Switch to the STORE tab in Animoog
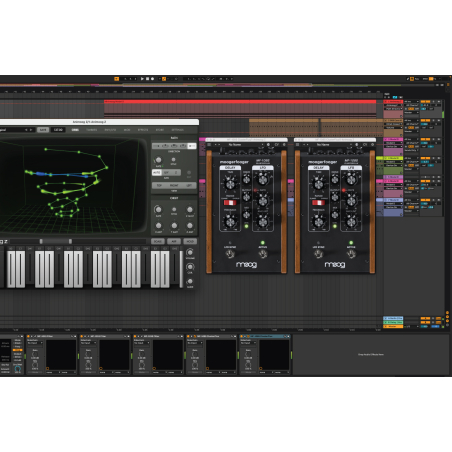 tap(160, 130)
